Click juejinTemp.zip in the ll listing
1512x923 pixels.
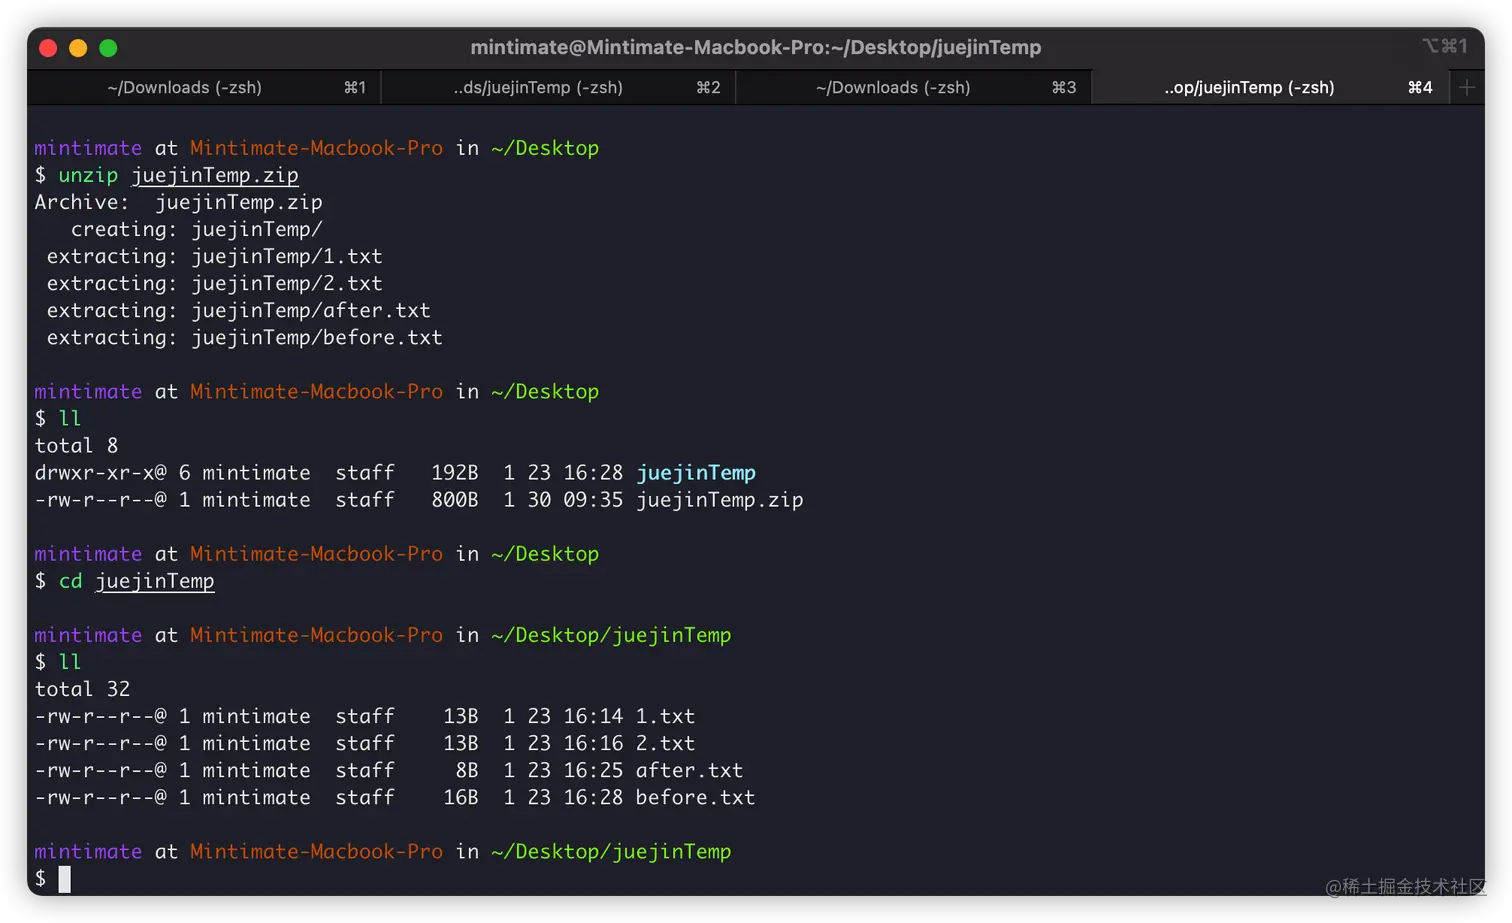(x=720, y=499)
